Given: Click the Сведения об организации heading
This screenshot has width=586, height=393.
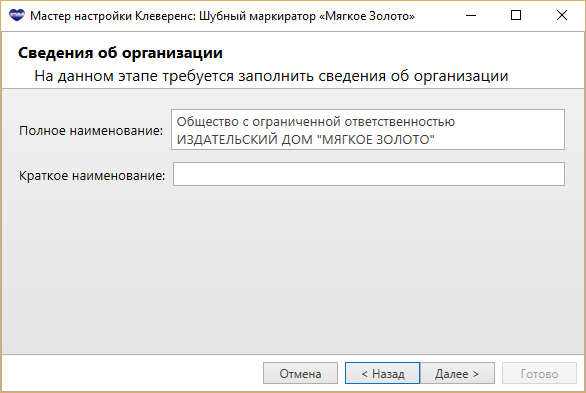Looking at the screenshot, I should pos(120,53).
